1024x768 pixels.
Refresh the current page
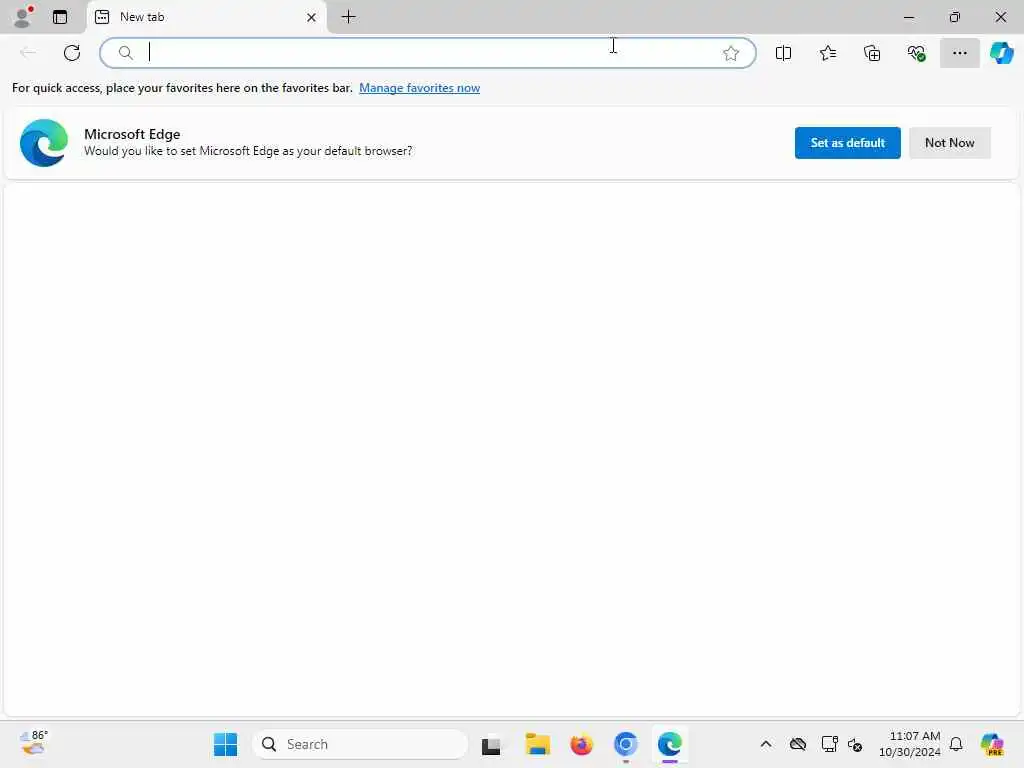point(72,53)
